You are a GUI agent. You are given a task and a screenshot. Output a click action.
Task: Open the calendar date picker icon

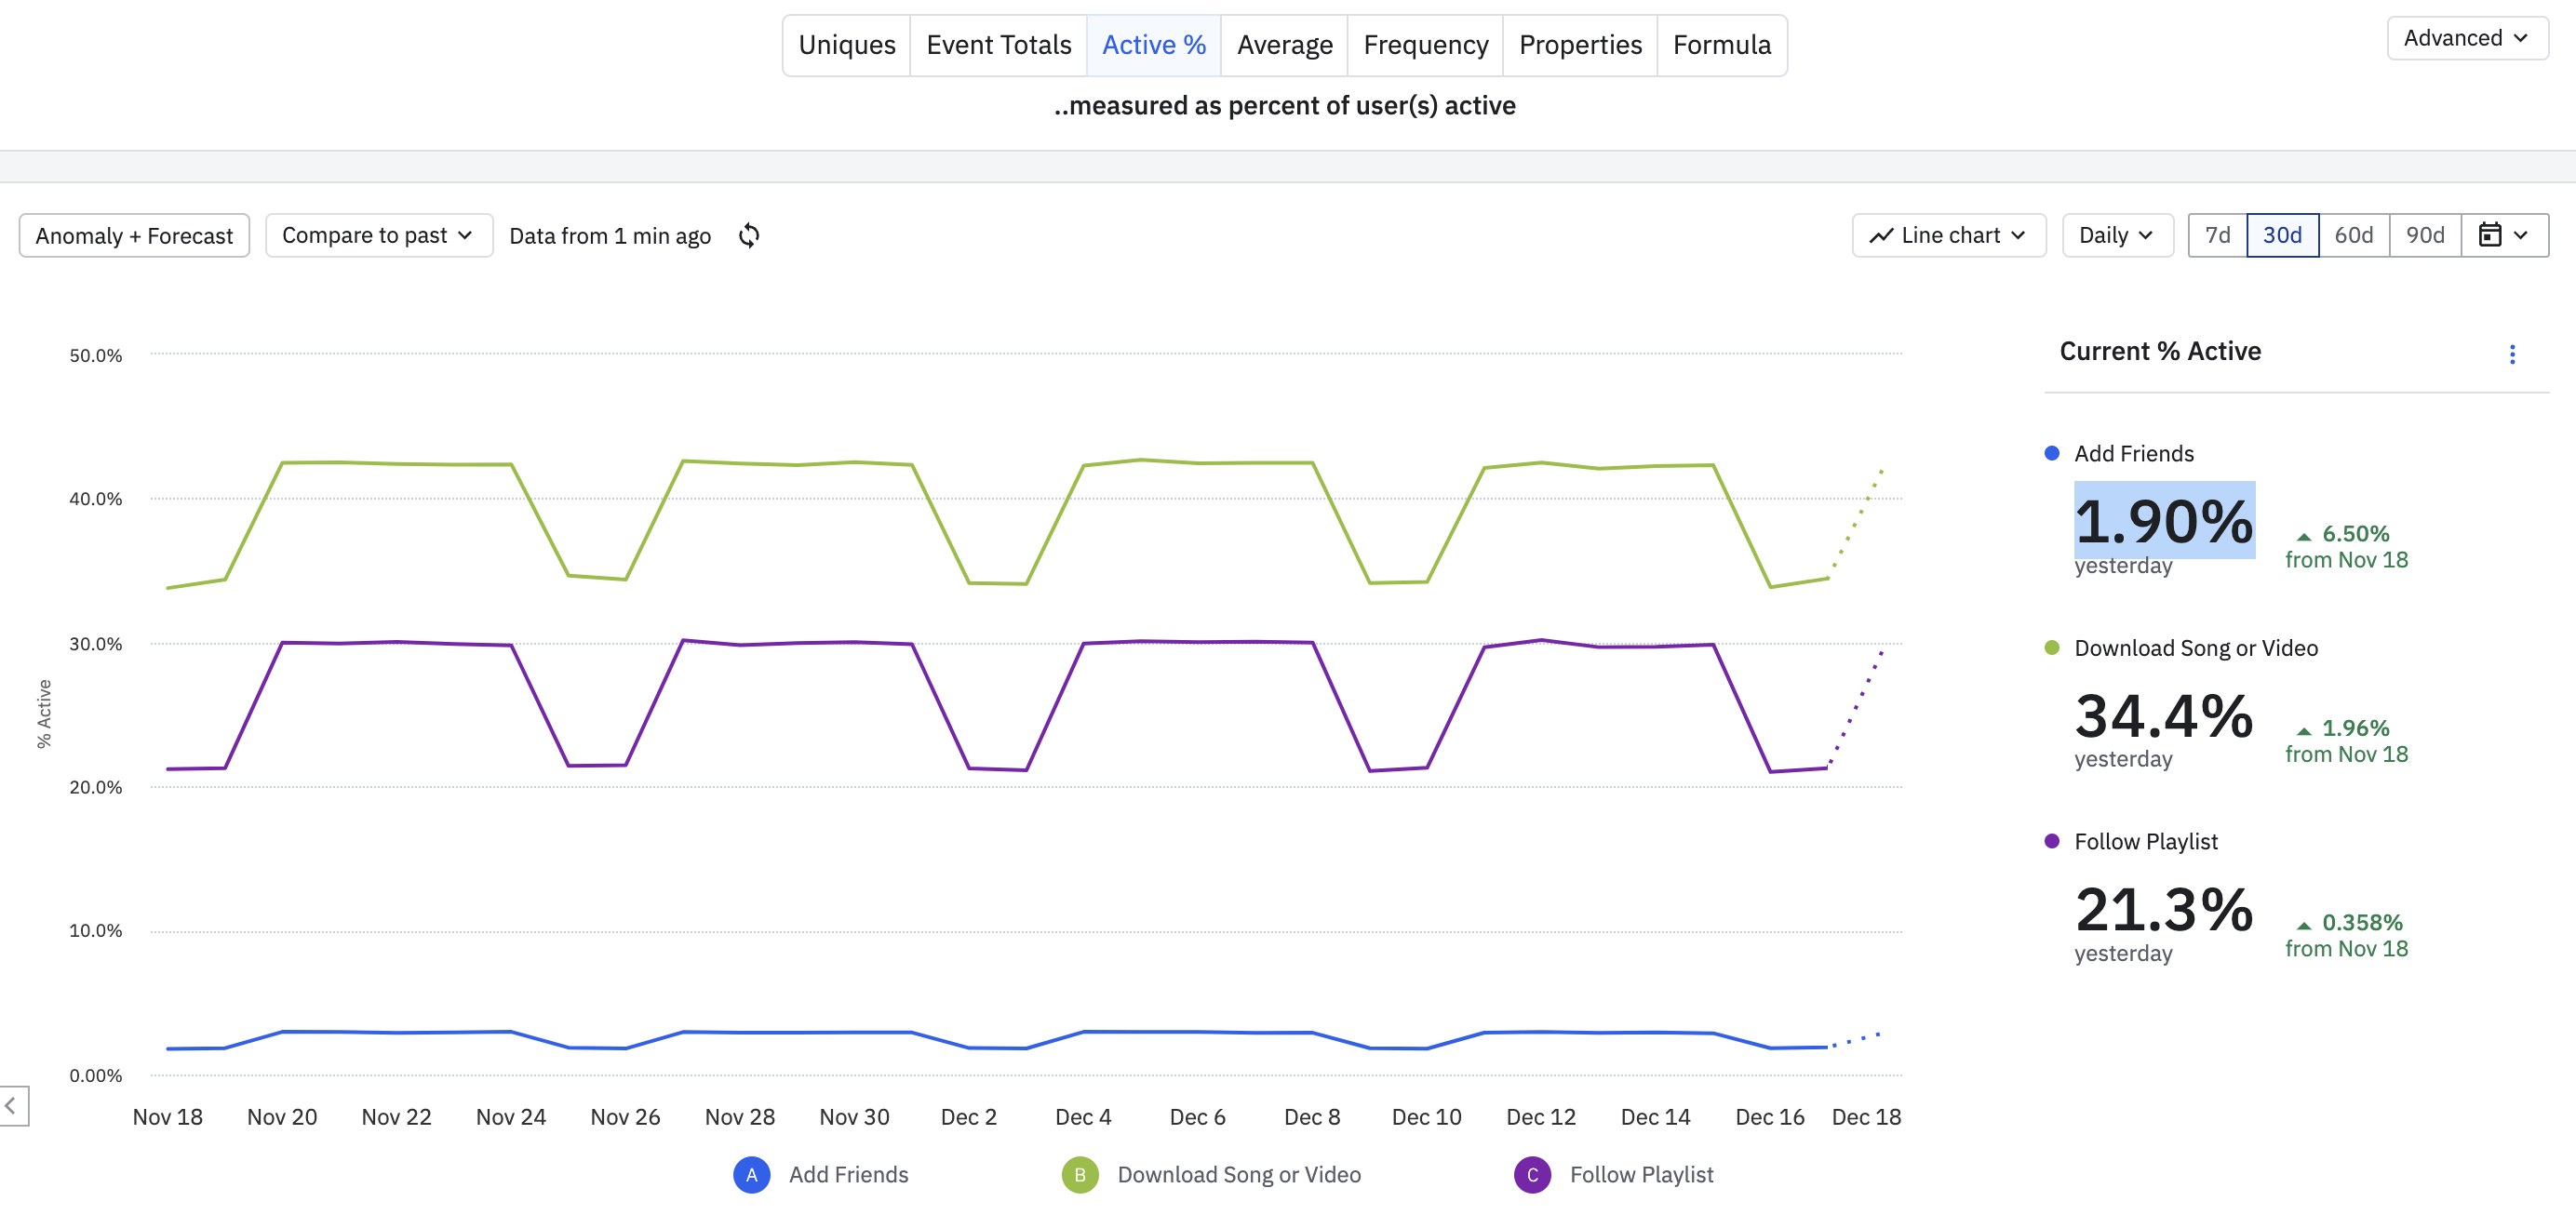pyautogui.click(x=2490, y=235)
